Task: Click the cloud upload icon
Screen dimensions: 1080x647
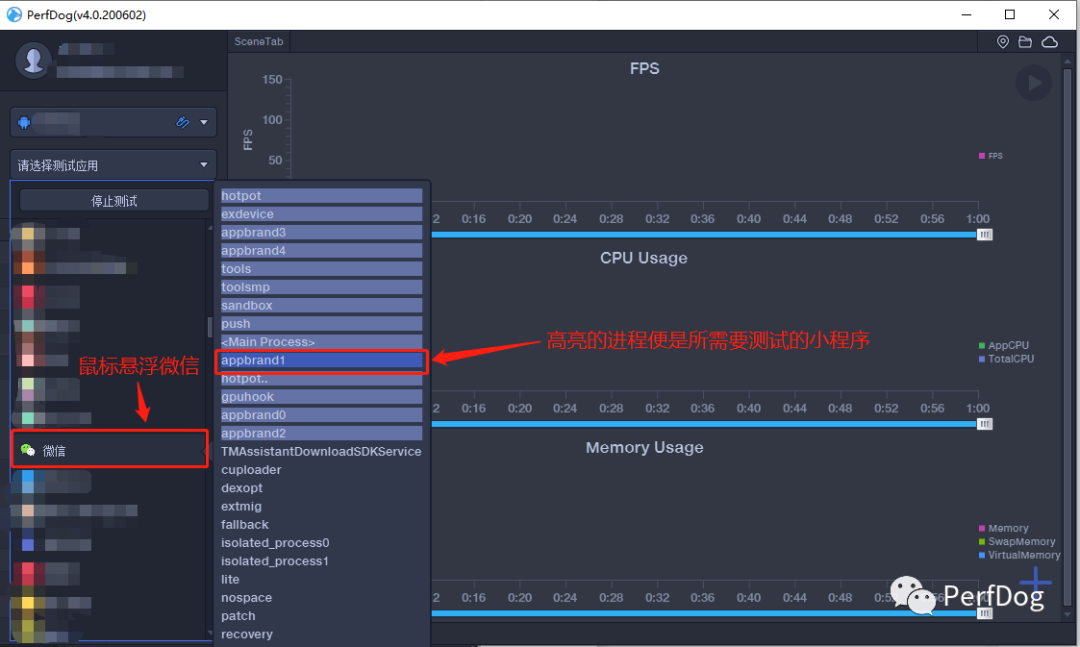Action: (x=1049, y=42)
